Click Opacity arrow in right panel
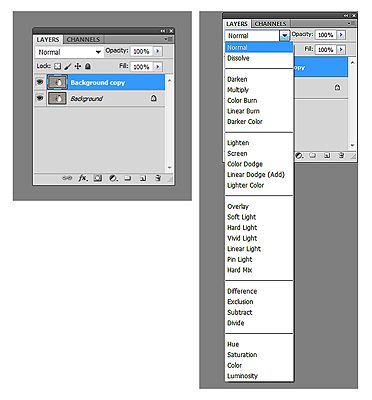 341,35
